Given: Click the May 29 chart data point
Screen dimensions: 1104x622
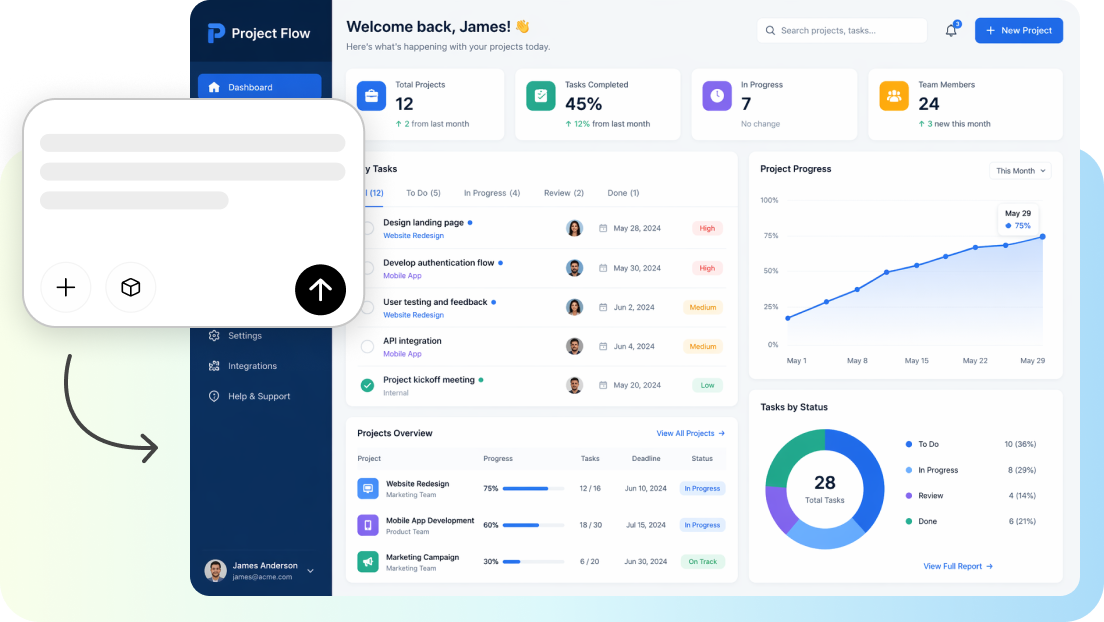Looking at the screenshot, I should (1043, 237).
